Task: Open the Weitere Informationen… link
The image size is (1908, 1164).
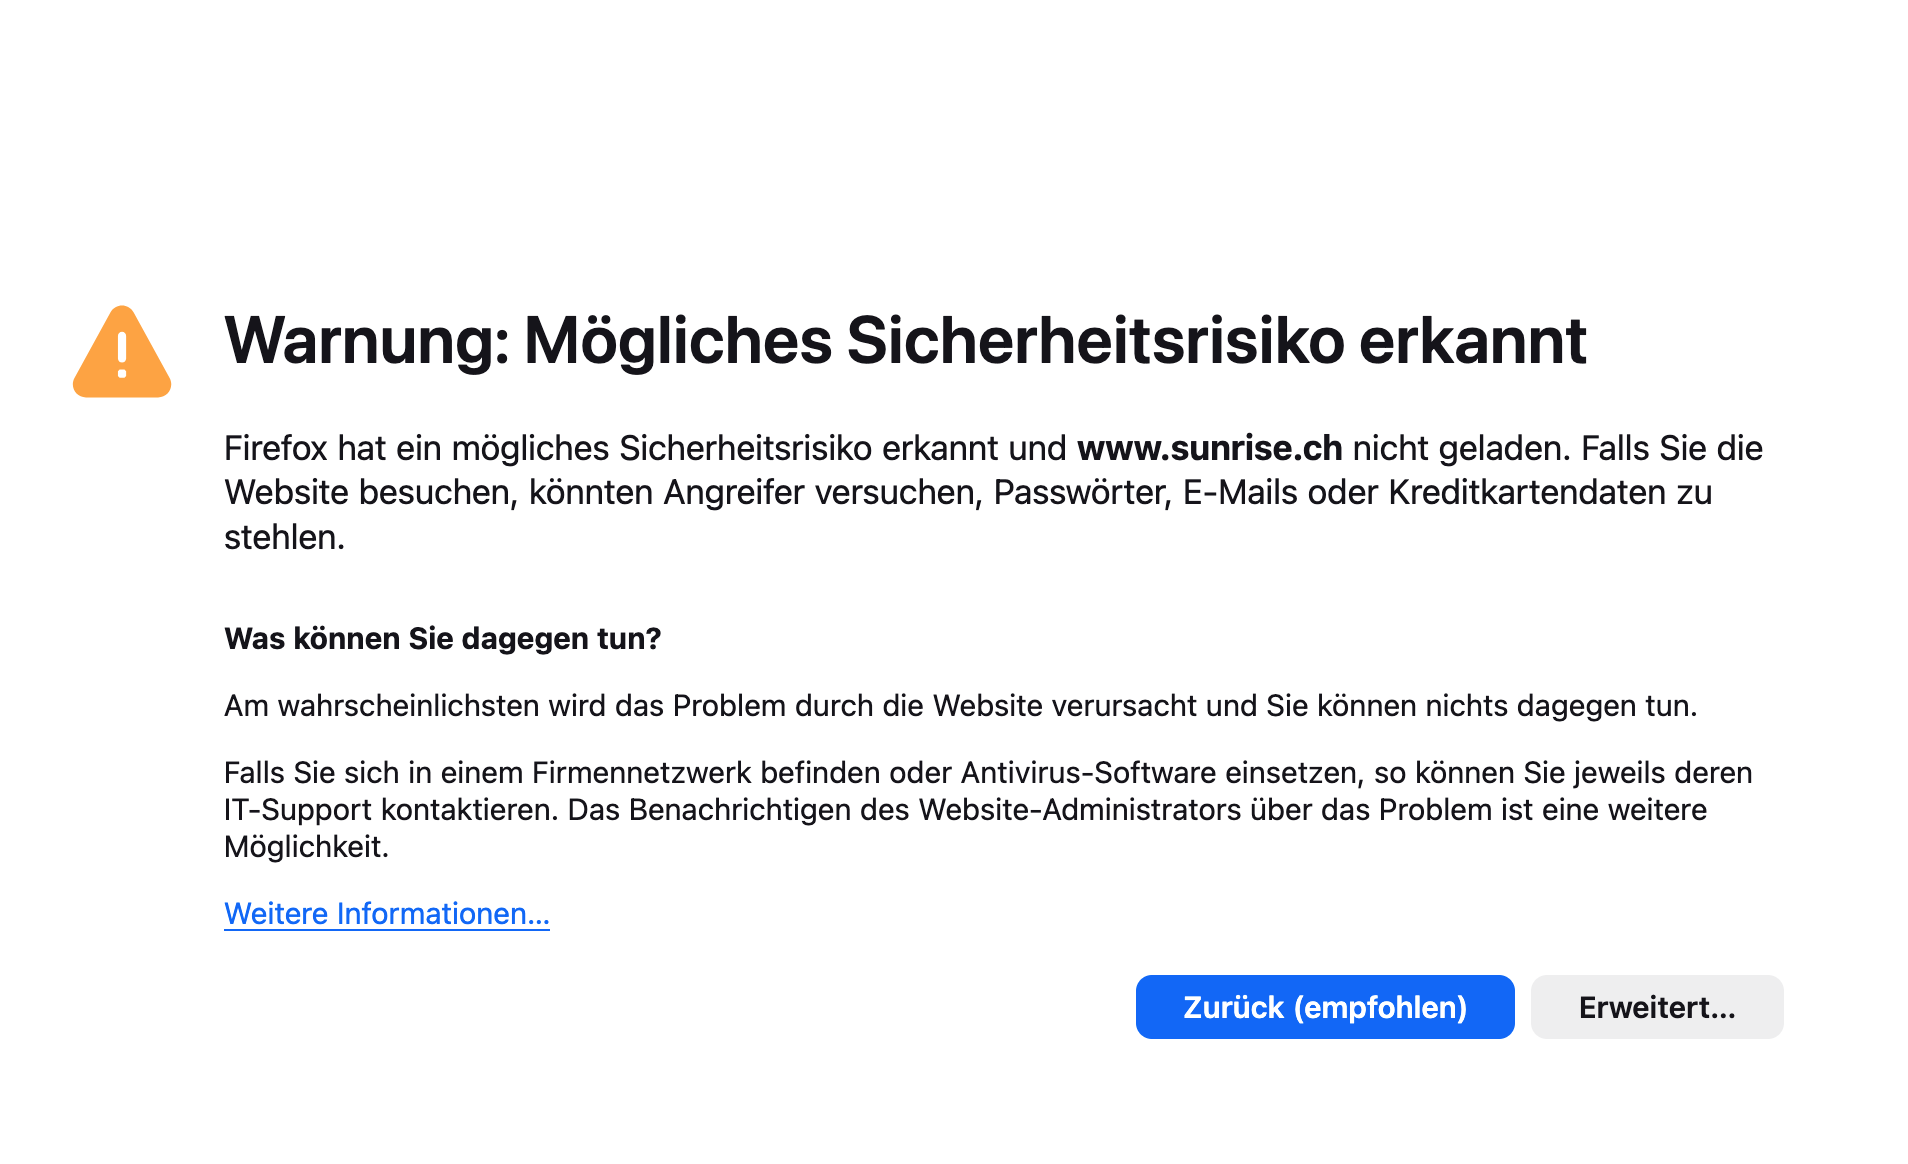Action: [x=386, y=914]
